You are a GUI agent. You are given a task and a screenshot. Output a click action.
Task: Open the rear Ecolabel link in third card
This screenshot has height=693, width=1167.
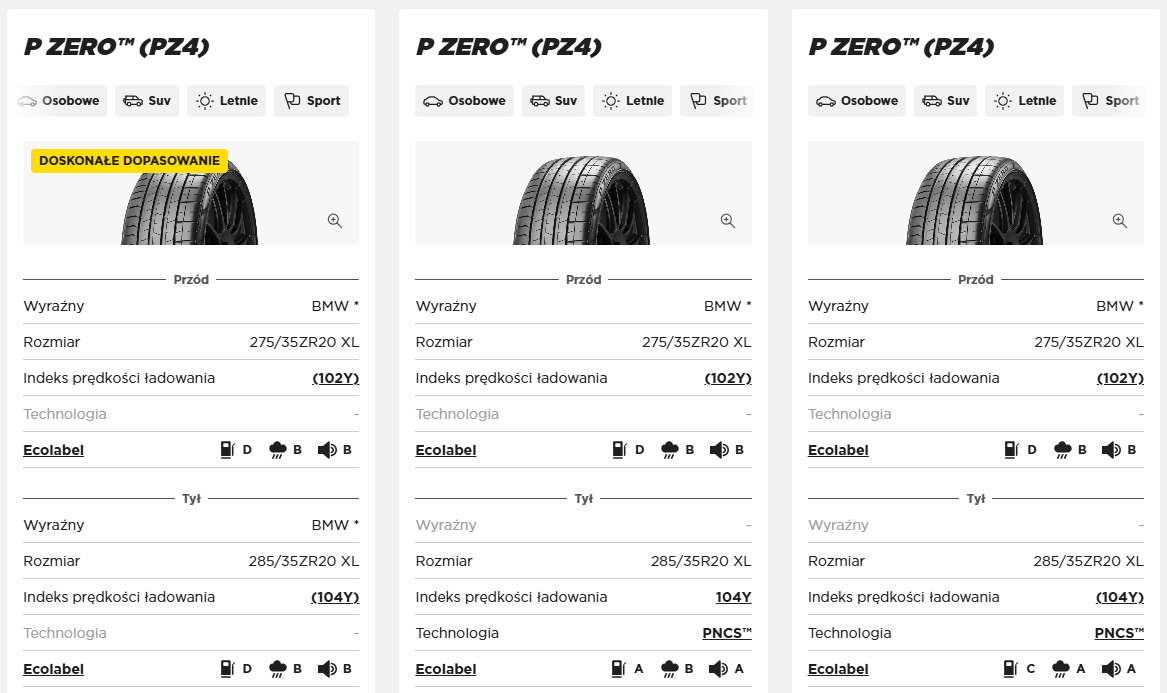coord(838,669)
